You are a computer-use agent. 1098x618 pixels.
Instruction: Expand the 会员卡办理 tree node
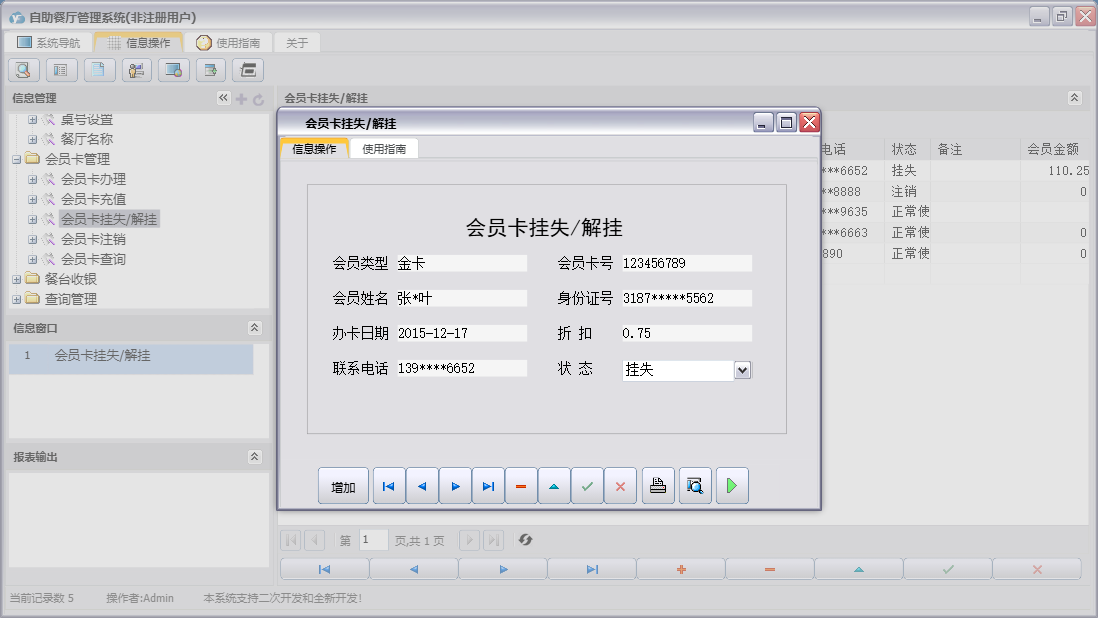[x=32, y=179]
